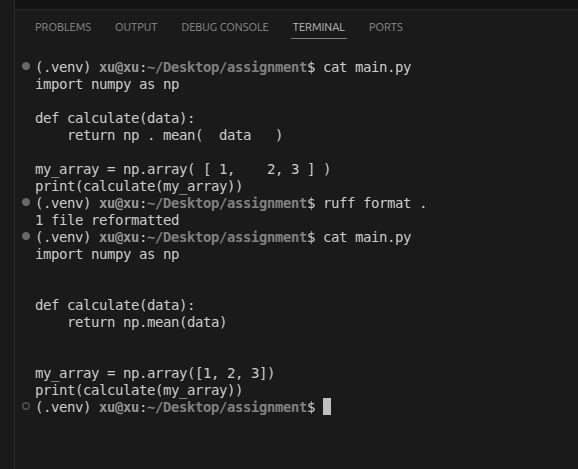Open the OUTPUT tab
The image size is (578, 469).
coord(136,27)
